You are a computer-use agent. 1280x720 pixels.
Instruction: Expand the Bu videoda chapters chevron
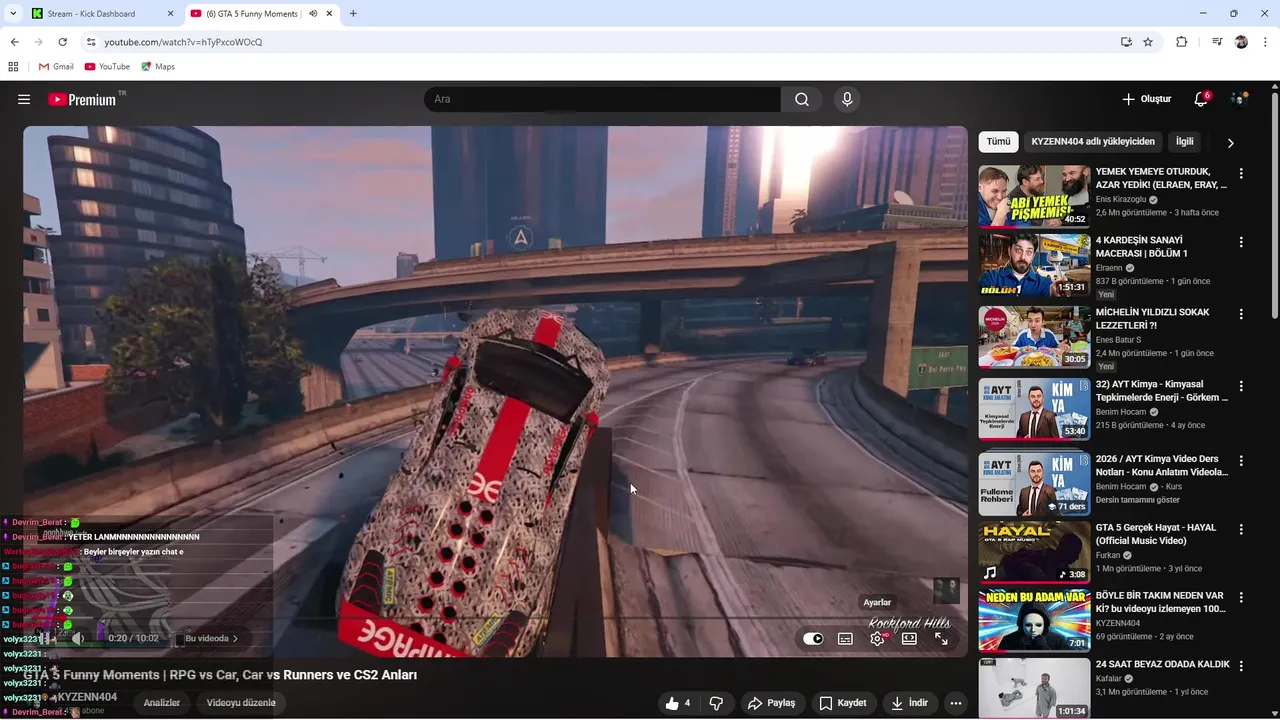(x=236, y=638)
